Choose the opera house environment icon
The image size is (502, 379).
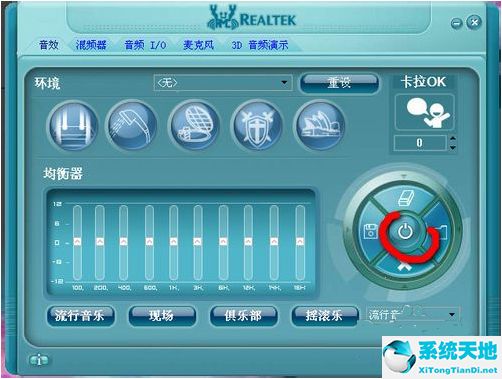point(320,126)
